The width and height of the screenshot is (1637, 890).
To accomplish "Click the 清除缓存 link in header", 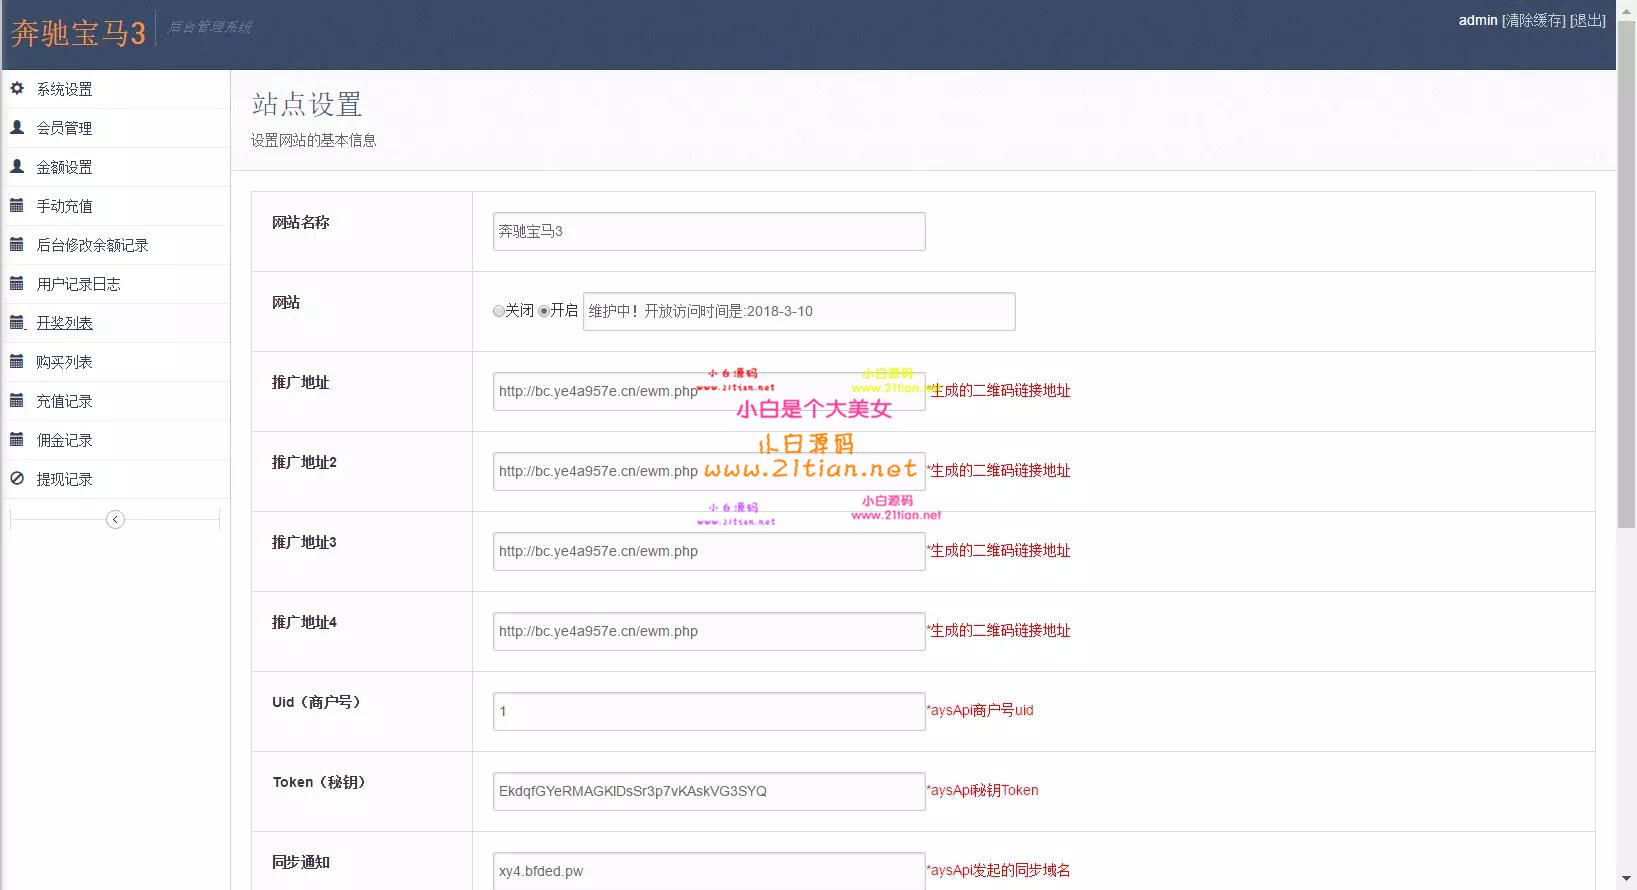I will (1534, 20).
